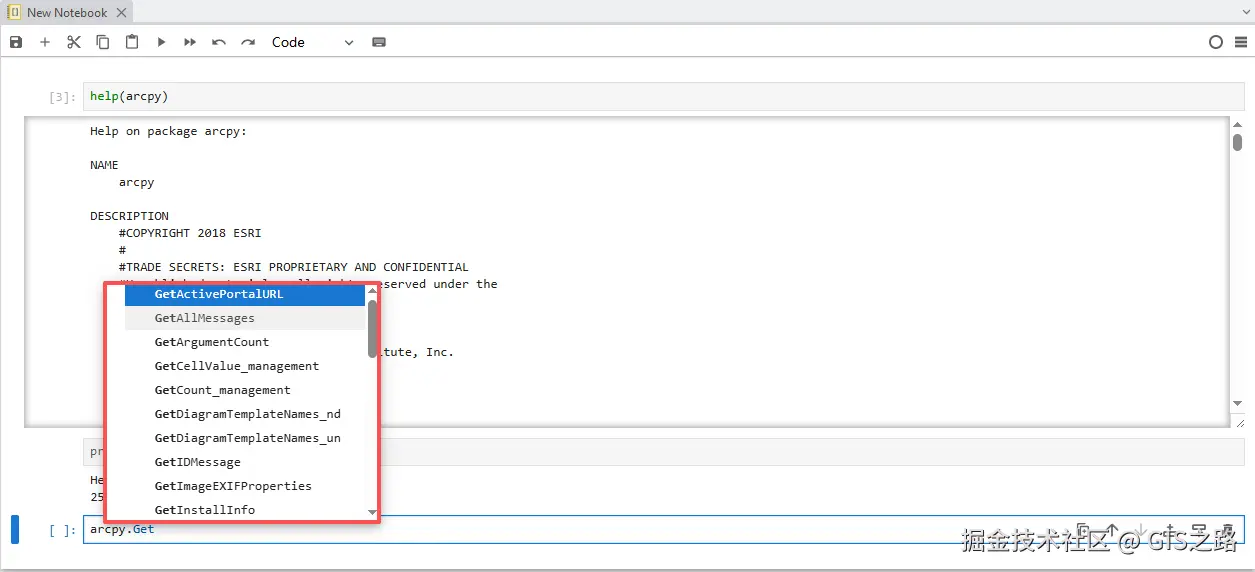Click the autocomplete list scroll up arrow
This screenshot has width=1255, height=572.
click(372, 291)
